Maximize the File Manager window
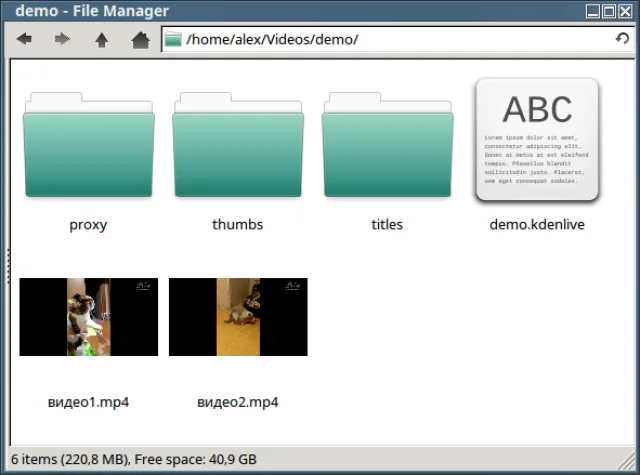Viewport: 640px width, 475px height. (609, 11)
